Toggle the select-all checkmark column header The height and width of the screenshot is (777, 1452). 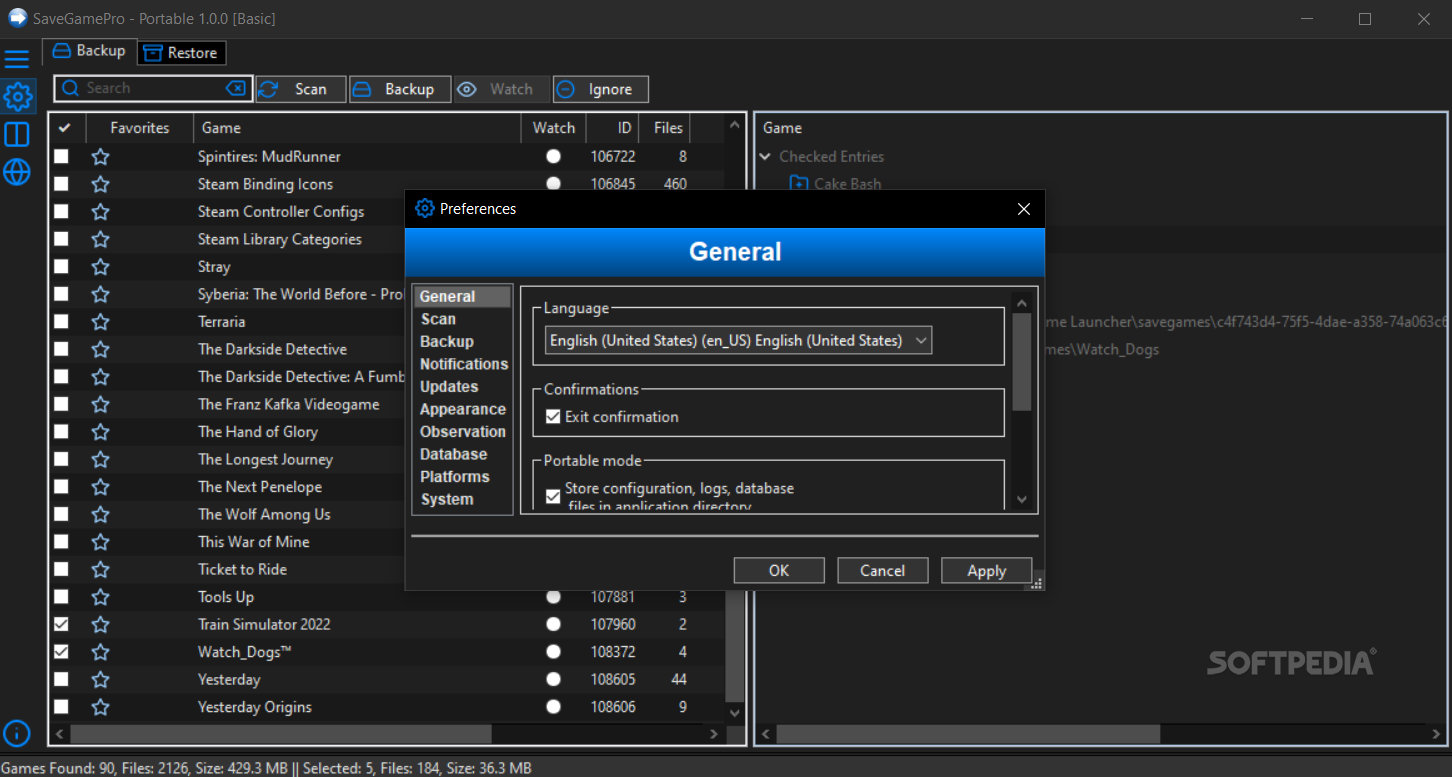65,128
